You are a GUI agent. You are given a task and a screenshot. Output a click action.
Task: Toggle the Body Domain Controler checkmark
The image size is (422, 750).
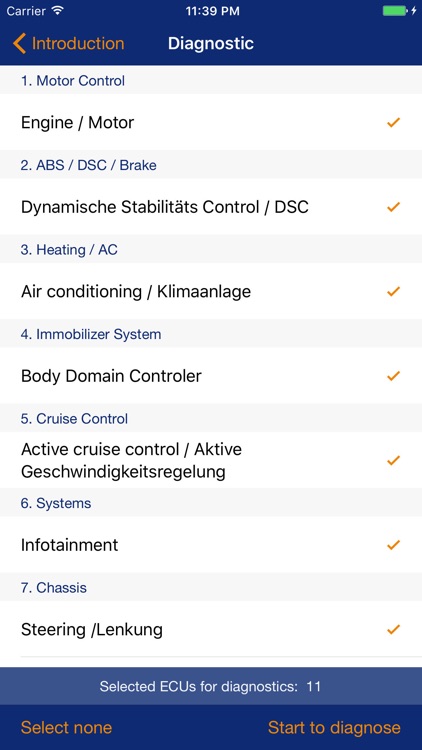(x=393, y=376)
